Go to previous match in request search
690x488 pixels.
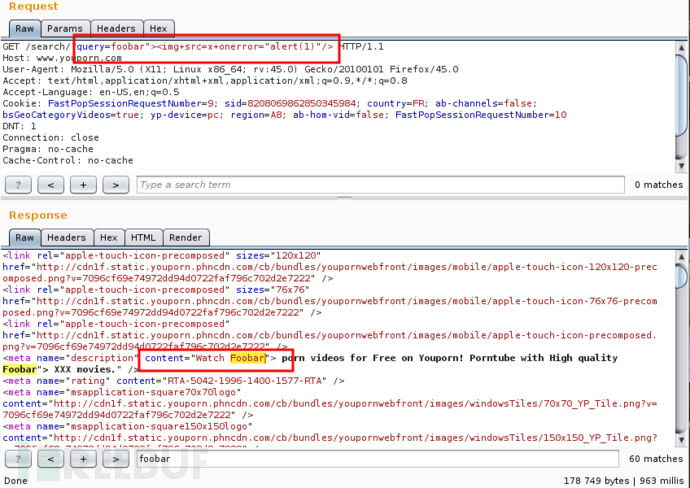51,185
